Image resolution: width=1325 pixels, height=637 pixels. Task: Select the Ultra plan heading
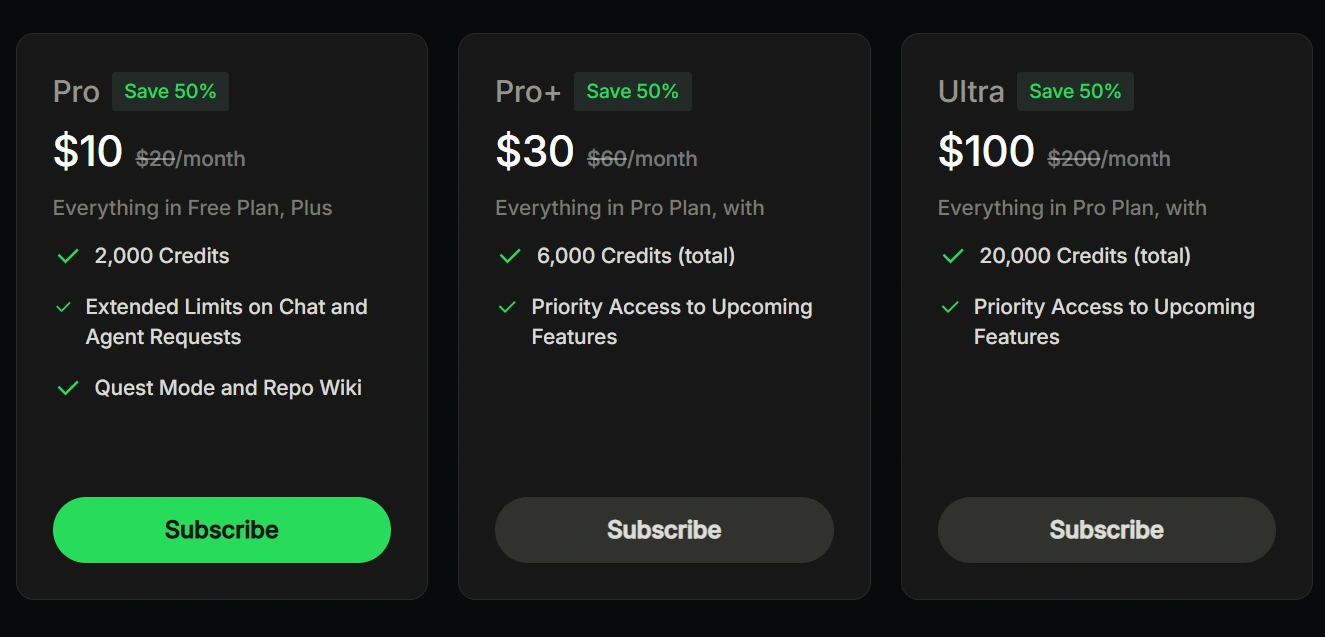[x=970, y=92]
